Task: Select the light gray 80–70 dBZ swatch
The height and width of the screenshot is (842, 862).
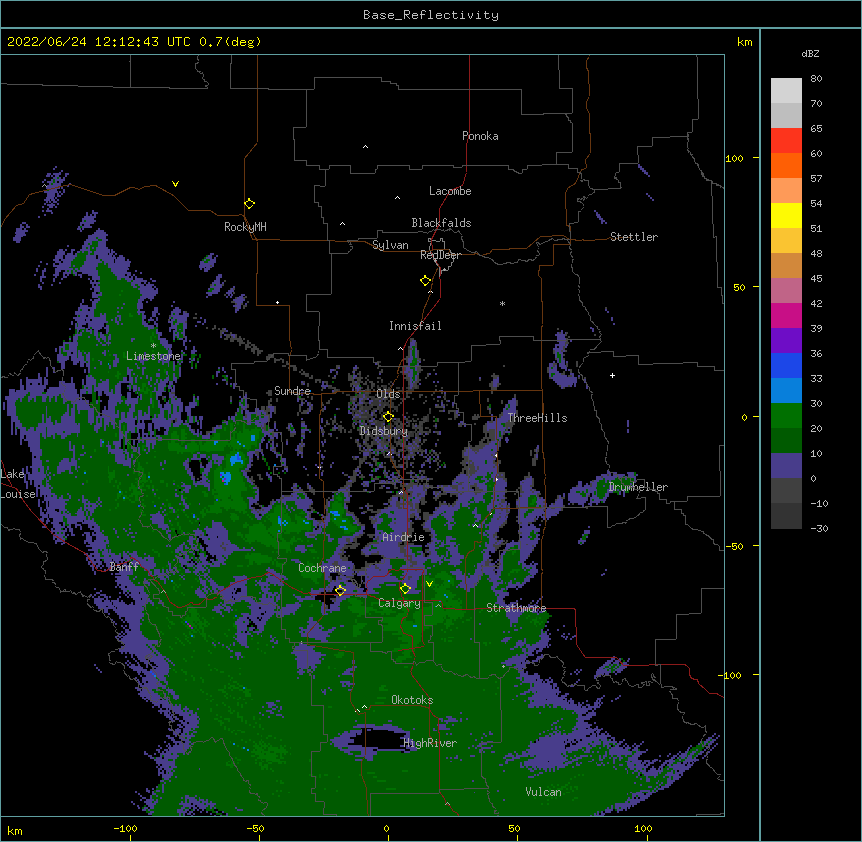Action: 786,91
